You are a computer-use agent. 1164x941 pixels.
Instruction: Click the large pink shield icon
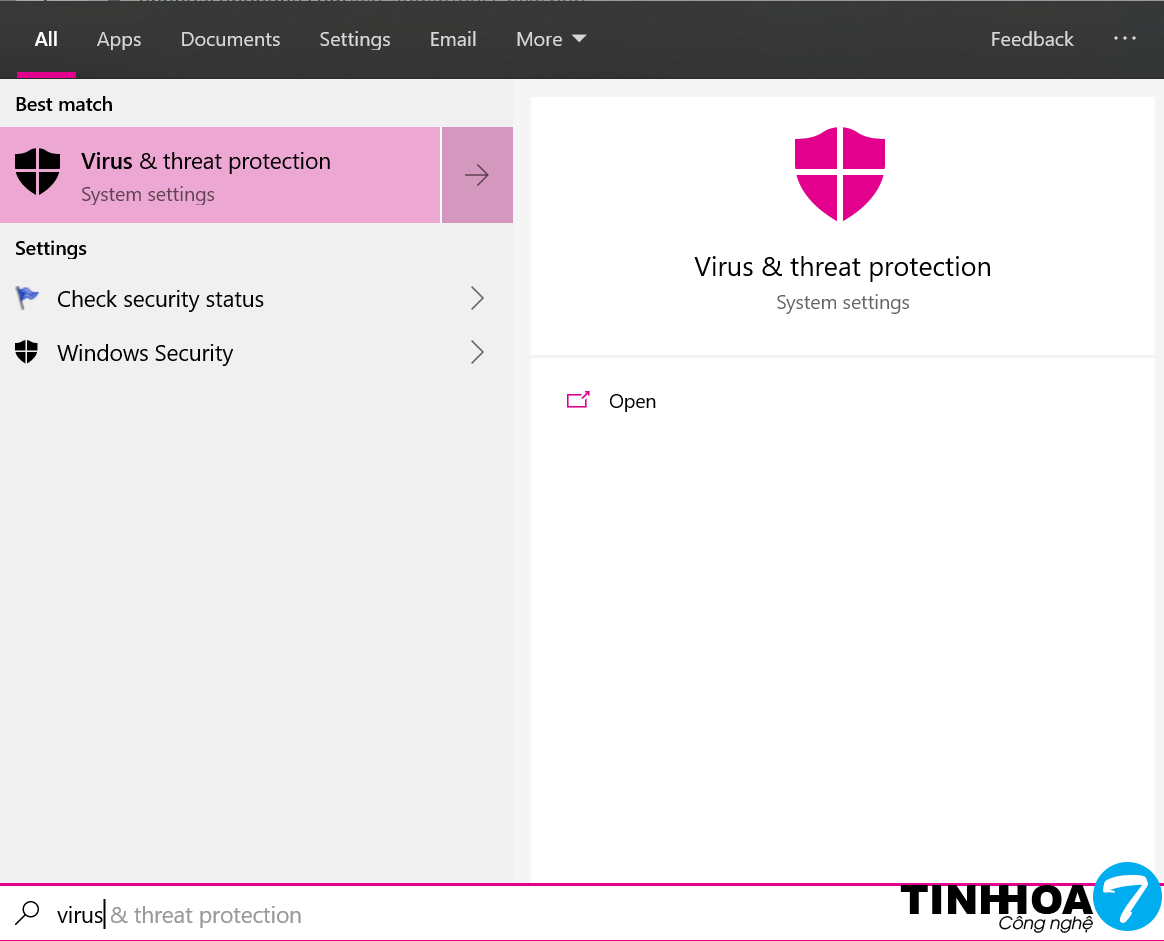click(x=840, y=174)
